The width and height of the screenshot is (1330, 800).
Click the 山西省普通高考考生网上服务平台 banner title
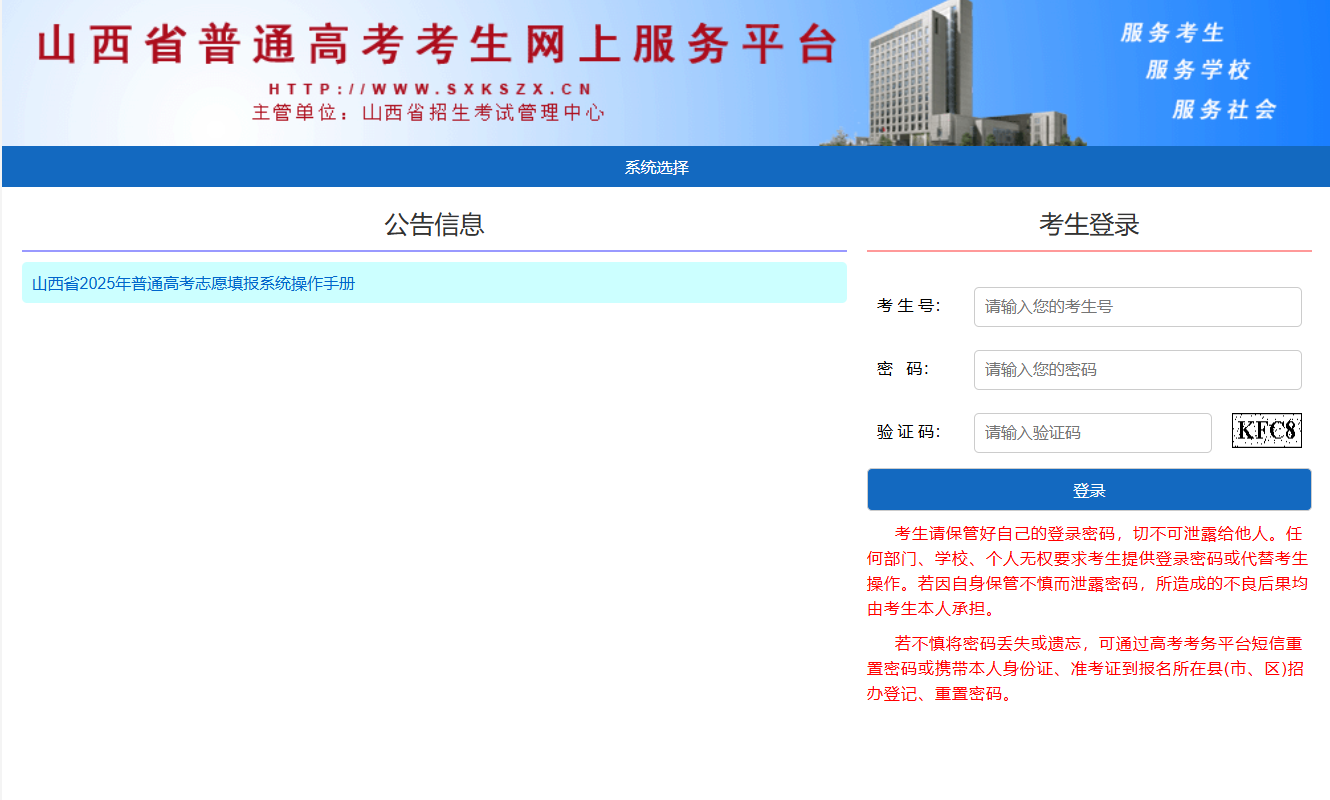438,44
